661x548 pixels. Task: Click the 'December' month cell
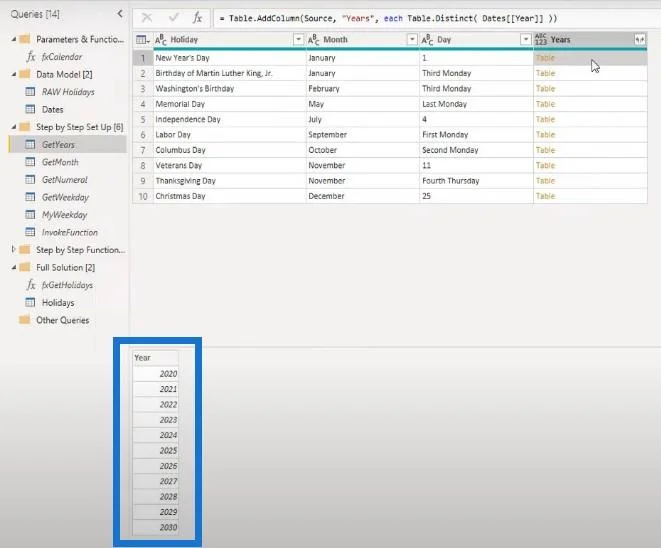[x=363, y=196]
